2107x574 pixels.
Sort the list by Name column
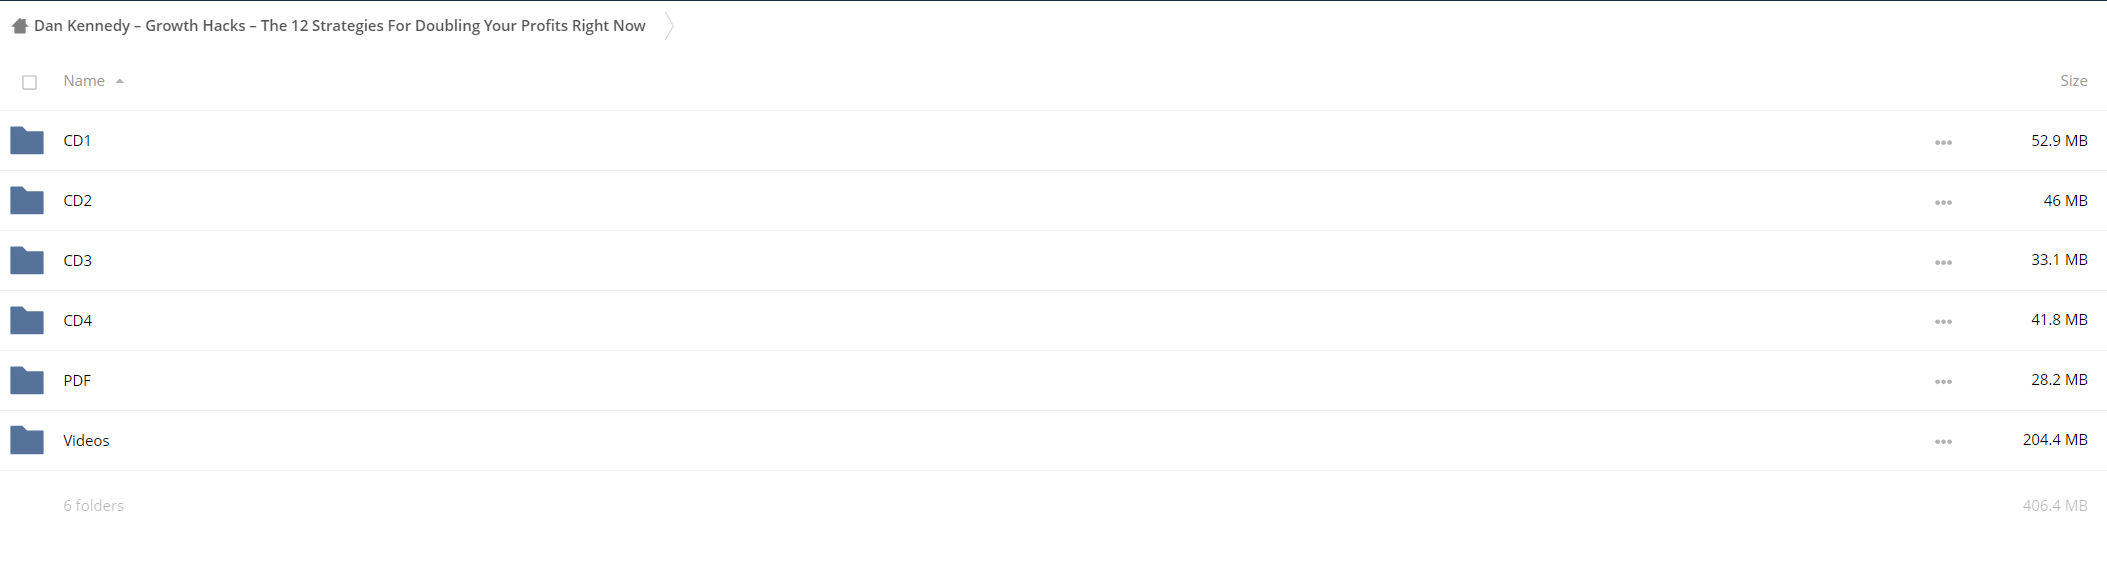[x=84, y=81]
